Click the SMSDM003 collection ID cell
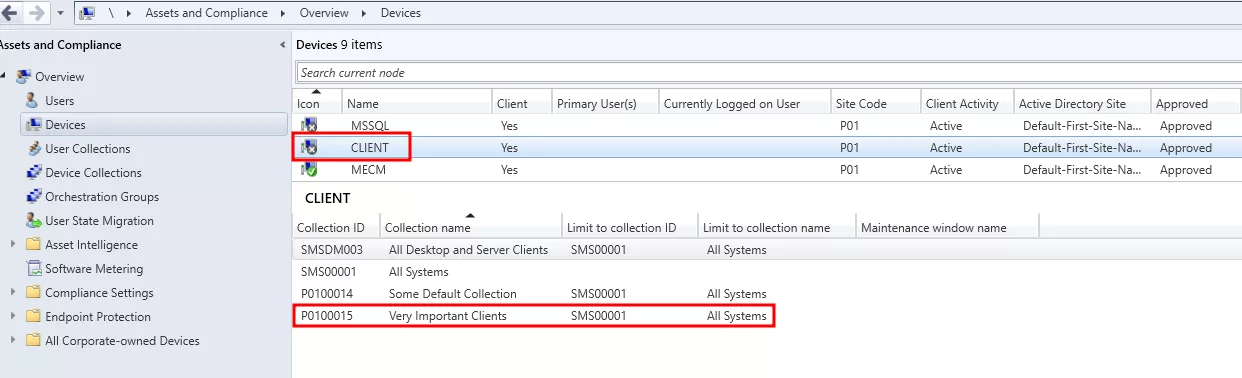The image size is (1242, 378). (331, 250)
